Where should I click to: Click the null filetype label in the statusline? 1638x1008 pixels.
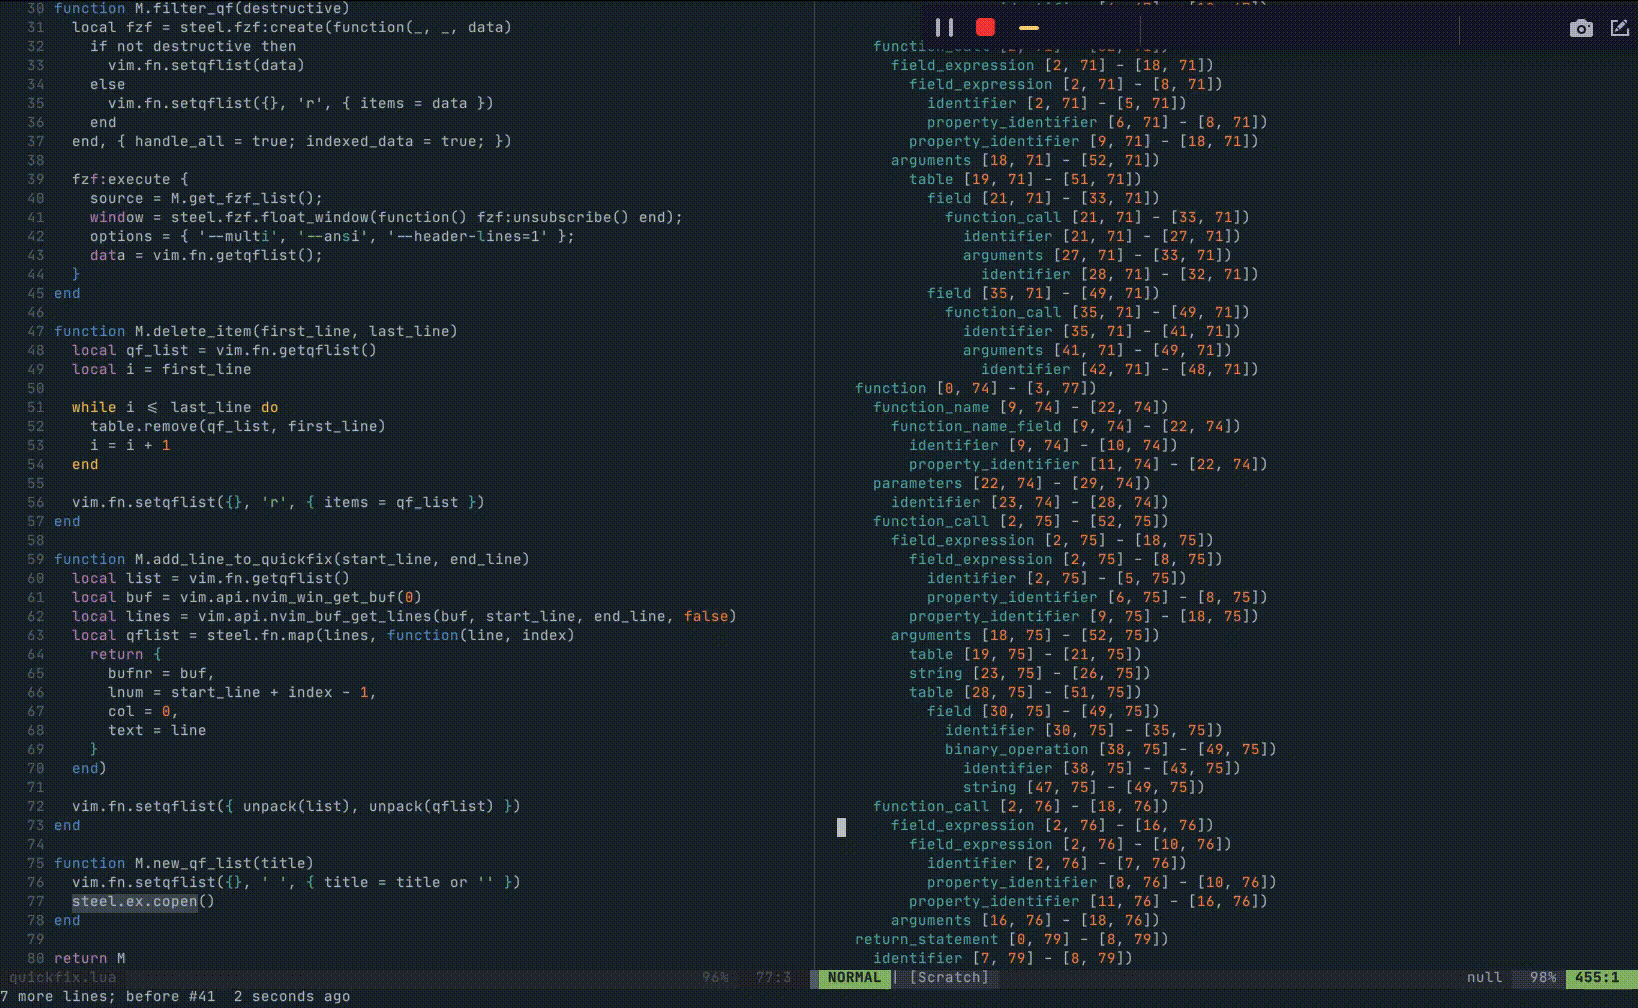1484,978
